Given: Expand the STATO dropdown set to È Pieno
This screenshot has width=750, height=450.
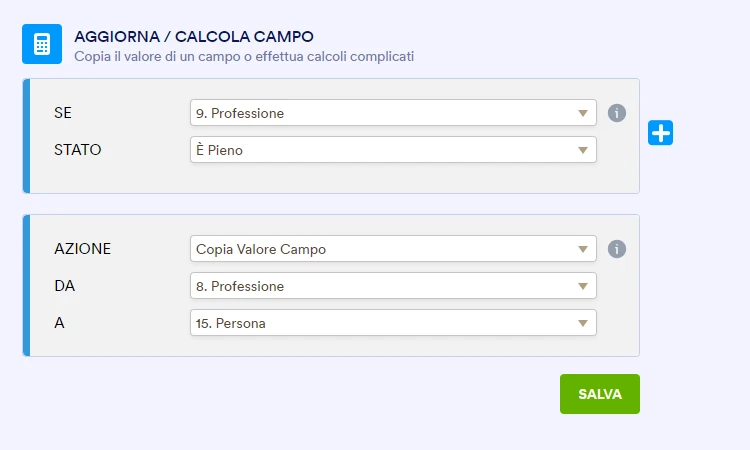Looking at the screenshot, I should [393, 150].
